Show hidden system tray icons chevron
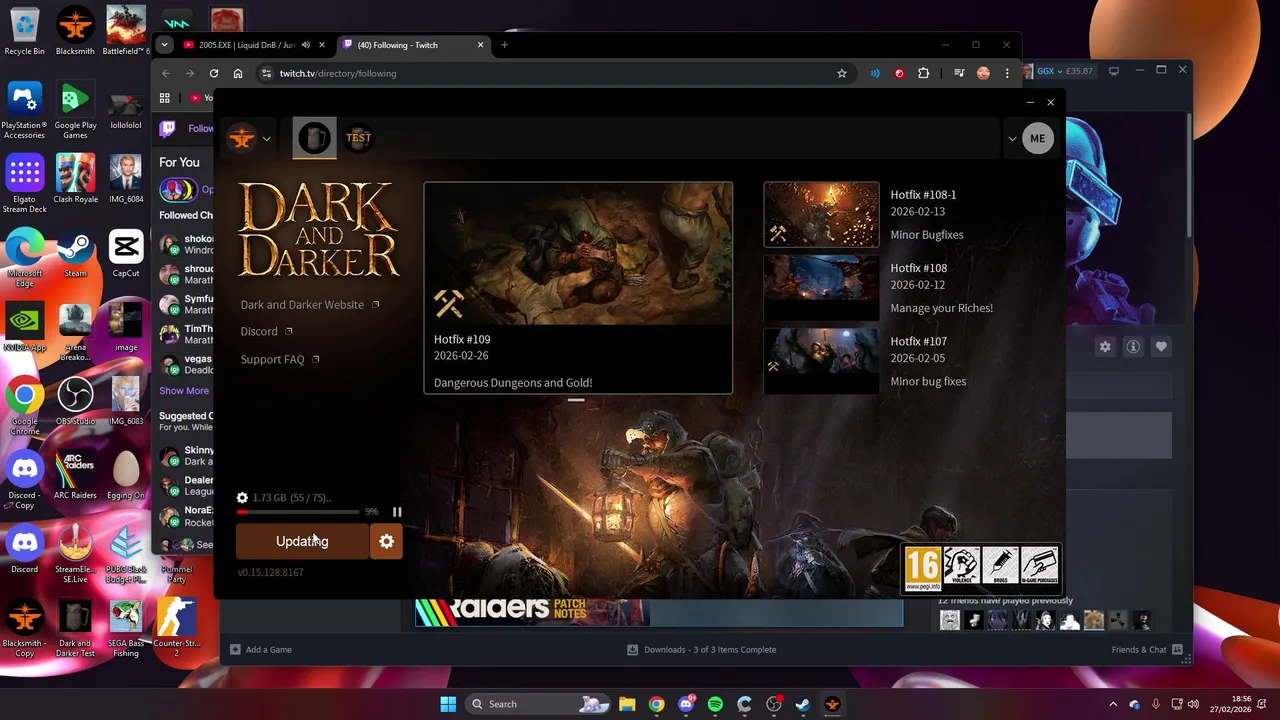Viewport: 1280px width, 720px height. (x=1113, y=704)
